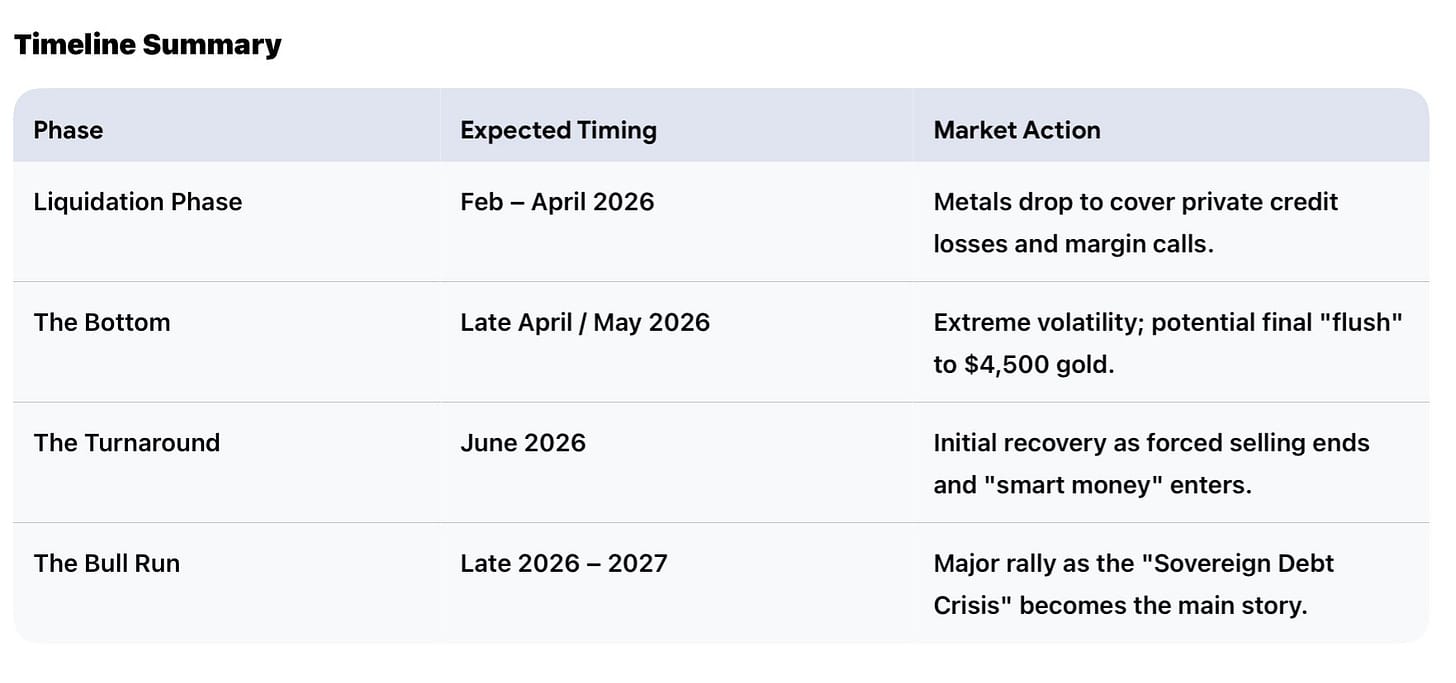Click the Late April / May 2026 cell
The height and width of the screenshot is (683, 1456).
(584, 323)
